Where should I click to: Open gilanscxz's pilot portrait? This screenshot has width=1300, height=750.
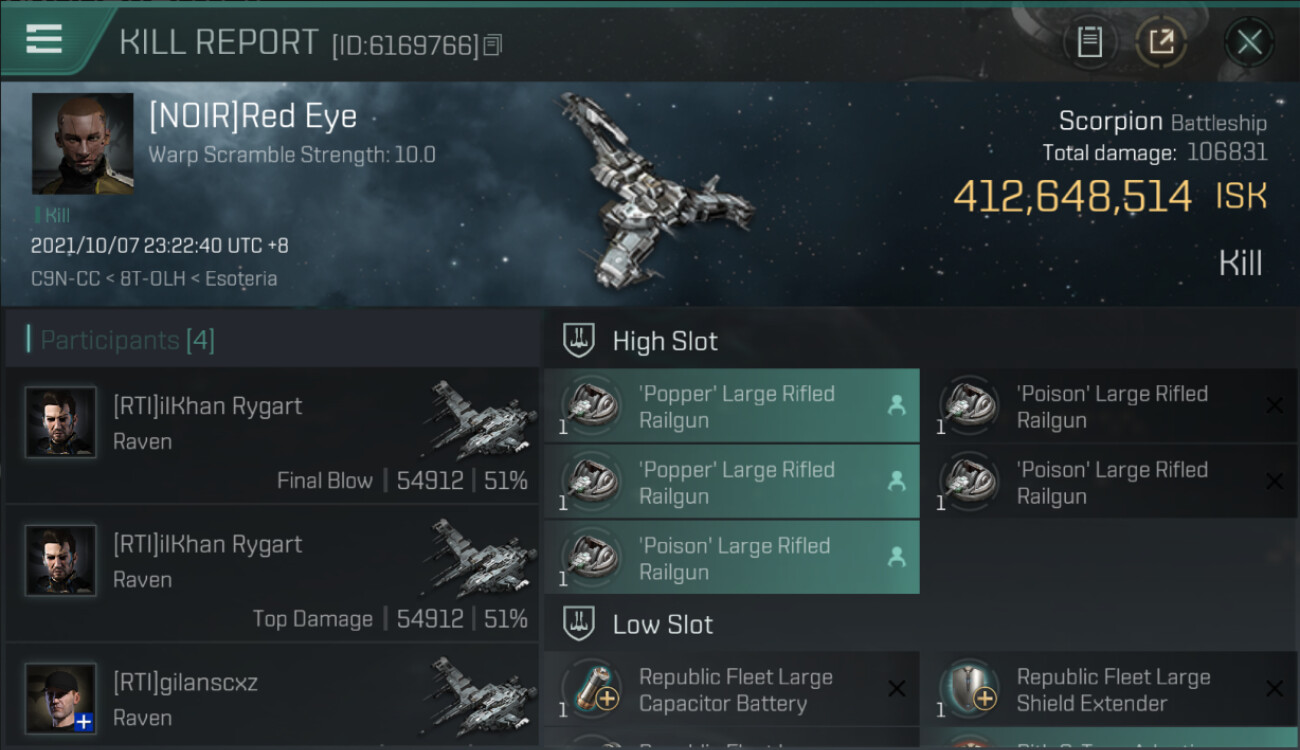point(61,697)
